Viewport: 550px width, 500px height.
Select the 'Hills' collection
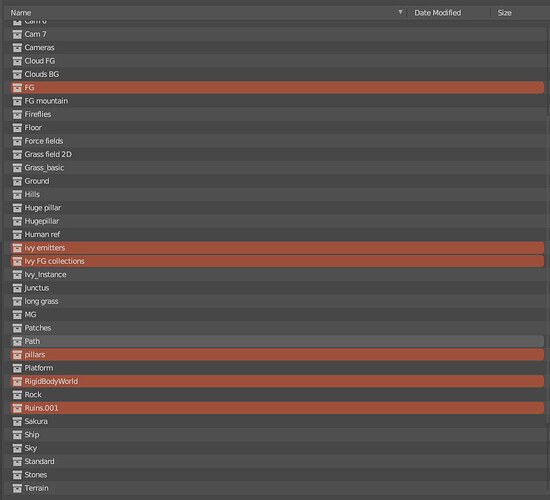(x=277, y=194)
